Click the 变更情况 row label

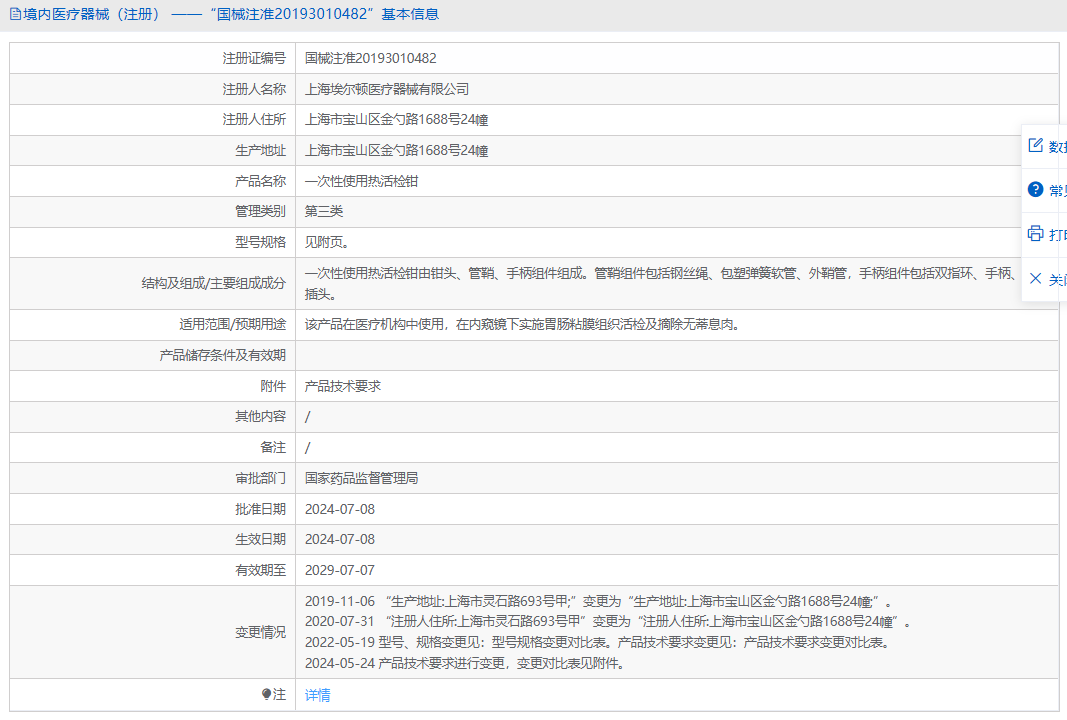click(x=260, y=632)
